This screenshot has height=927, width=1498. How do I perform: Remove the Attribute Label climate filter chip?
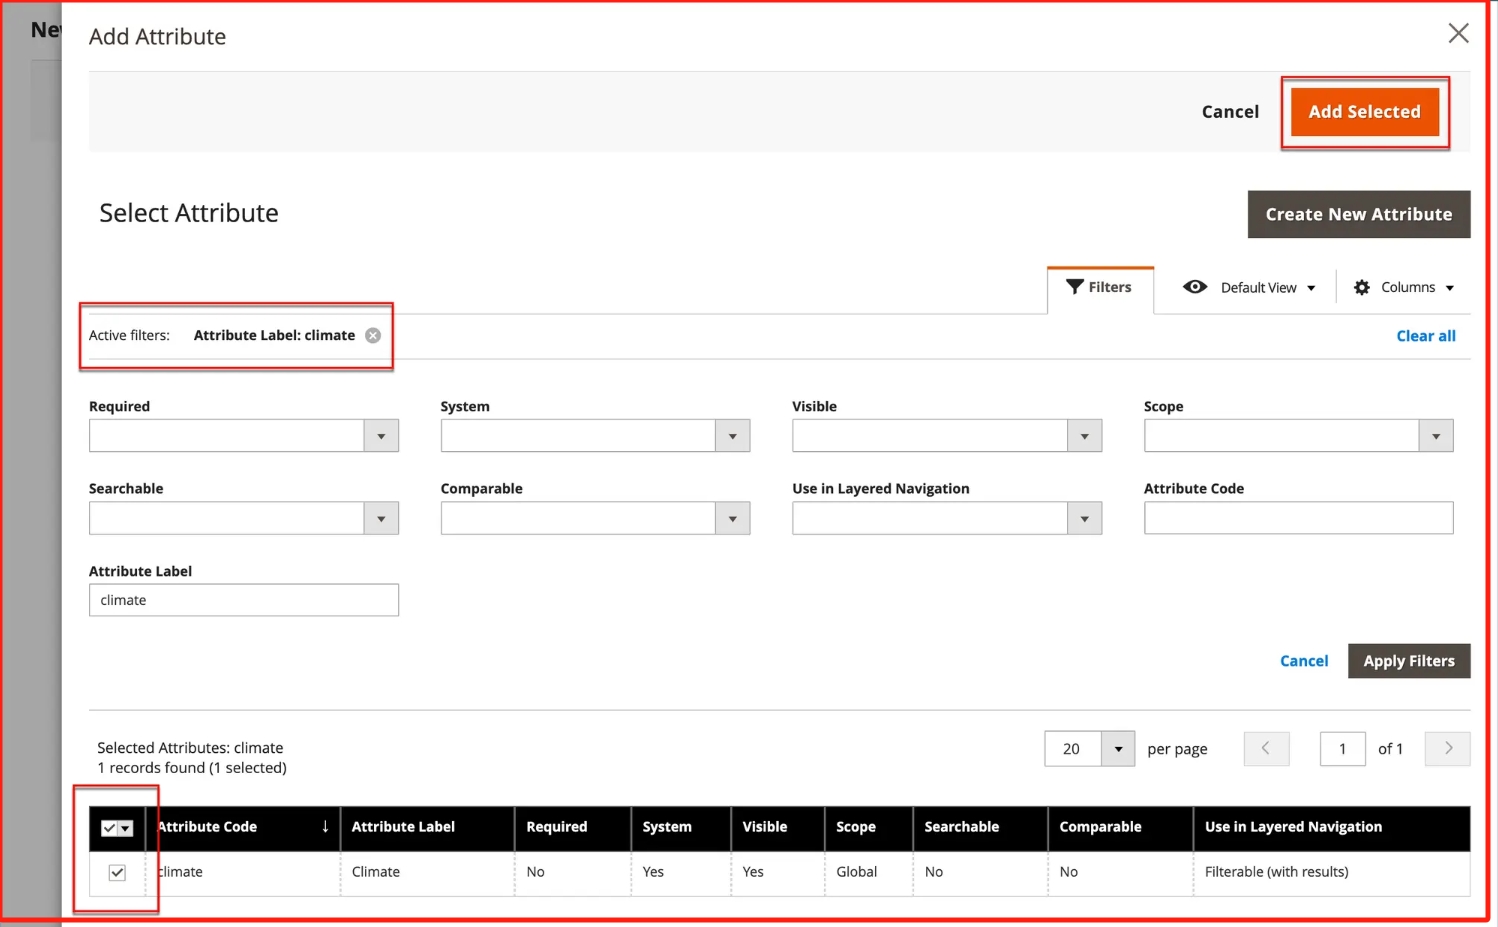pos(373,336)
